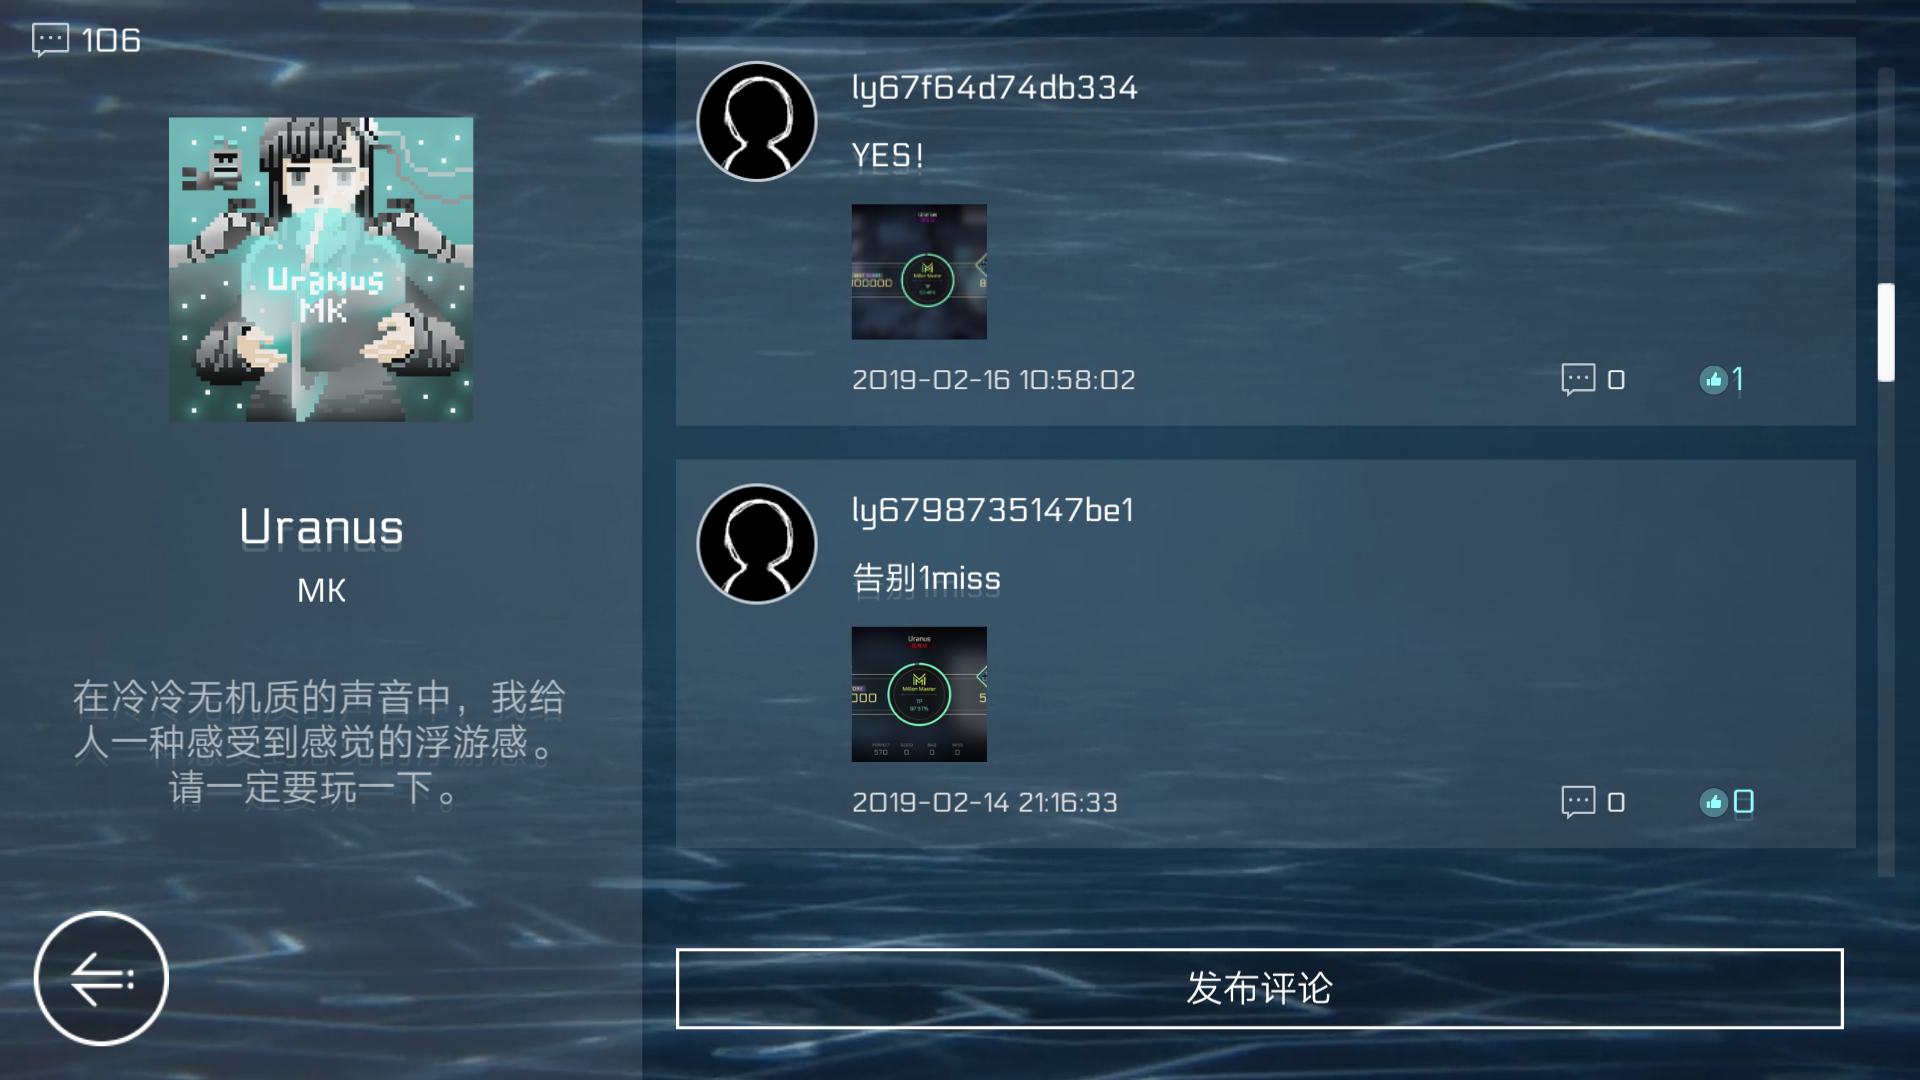Viewport: 1920px width, 1080px height.
Task: Like the comment by ly67f64d74db334
Action: pyautogui.click(x=1714, y=379)
